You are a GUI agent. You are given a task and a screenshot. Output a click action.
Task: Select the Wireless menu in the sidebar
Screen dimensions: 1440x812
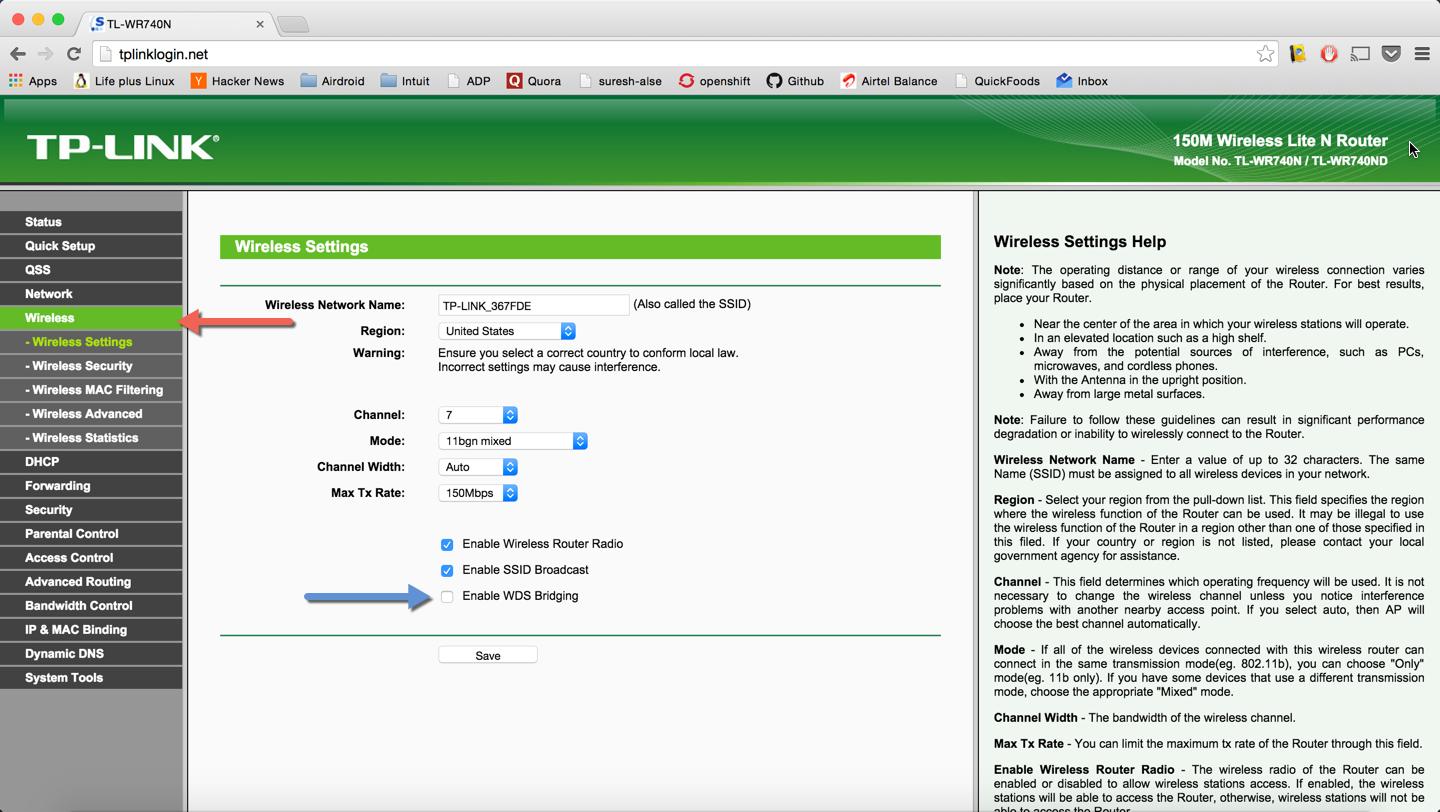pos(91,318)
